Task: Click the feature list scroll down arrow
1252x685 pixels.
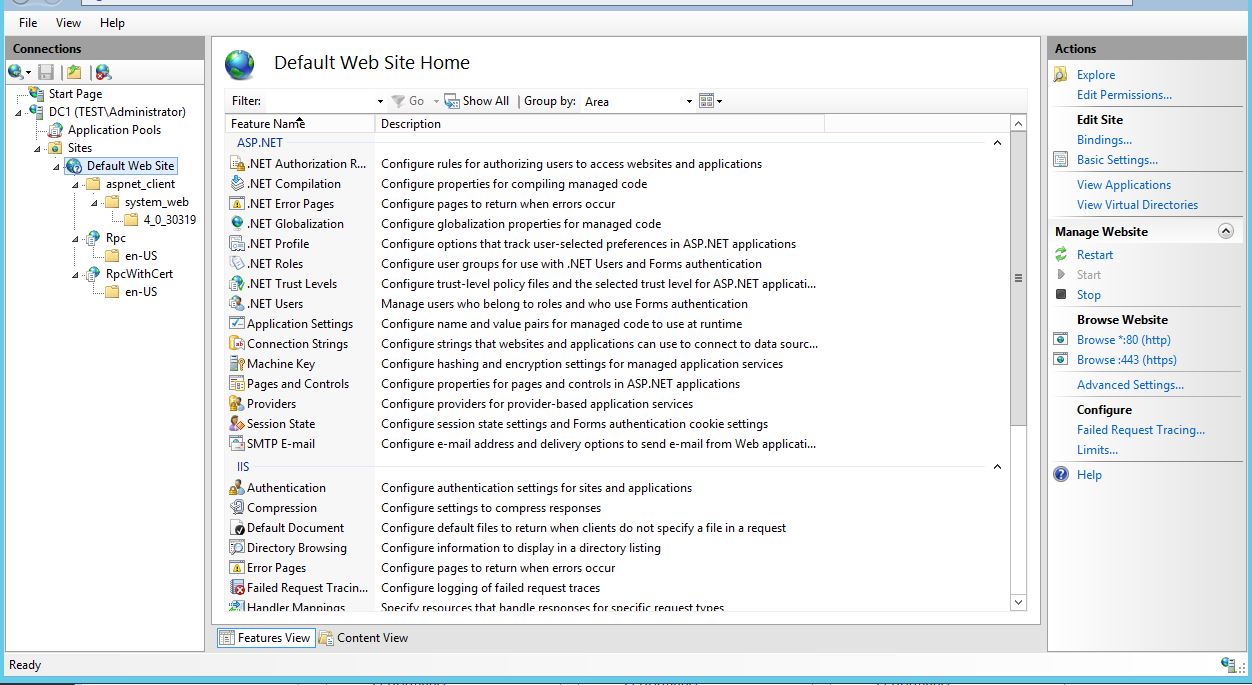Action: point(1019,602)
